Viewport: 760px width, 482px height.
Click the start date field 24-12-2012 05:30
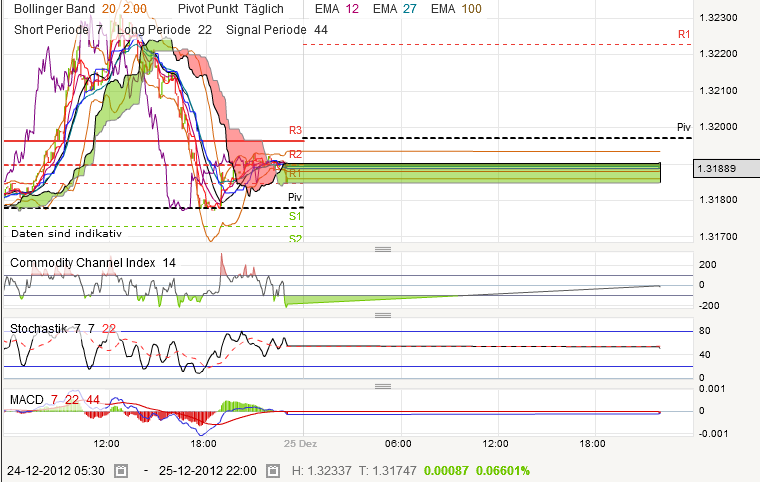(56, 471)
